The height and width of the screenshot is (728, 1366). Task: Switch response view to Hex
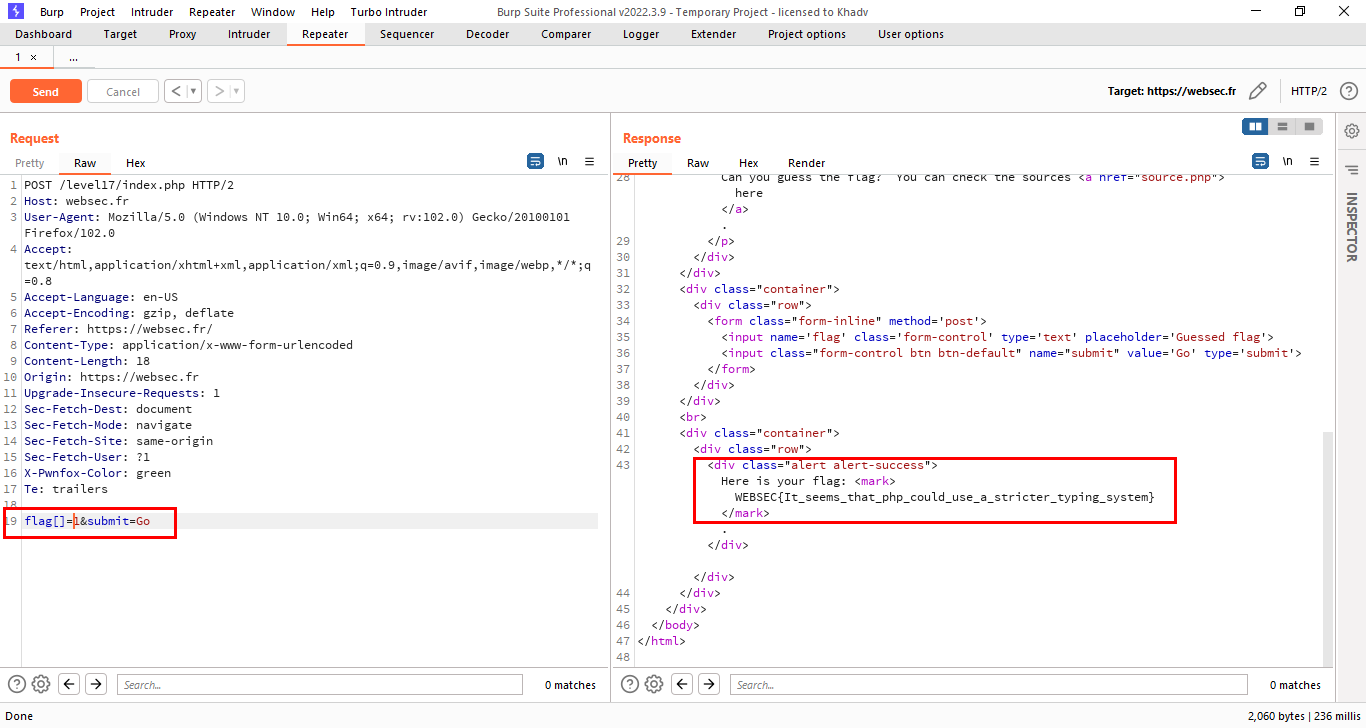click(749, 163)
